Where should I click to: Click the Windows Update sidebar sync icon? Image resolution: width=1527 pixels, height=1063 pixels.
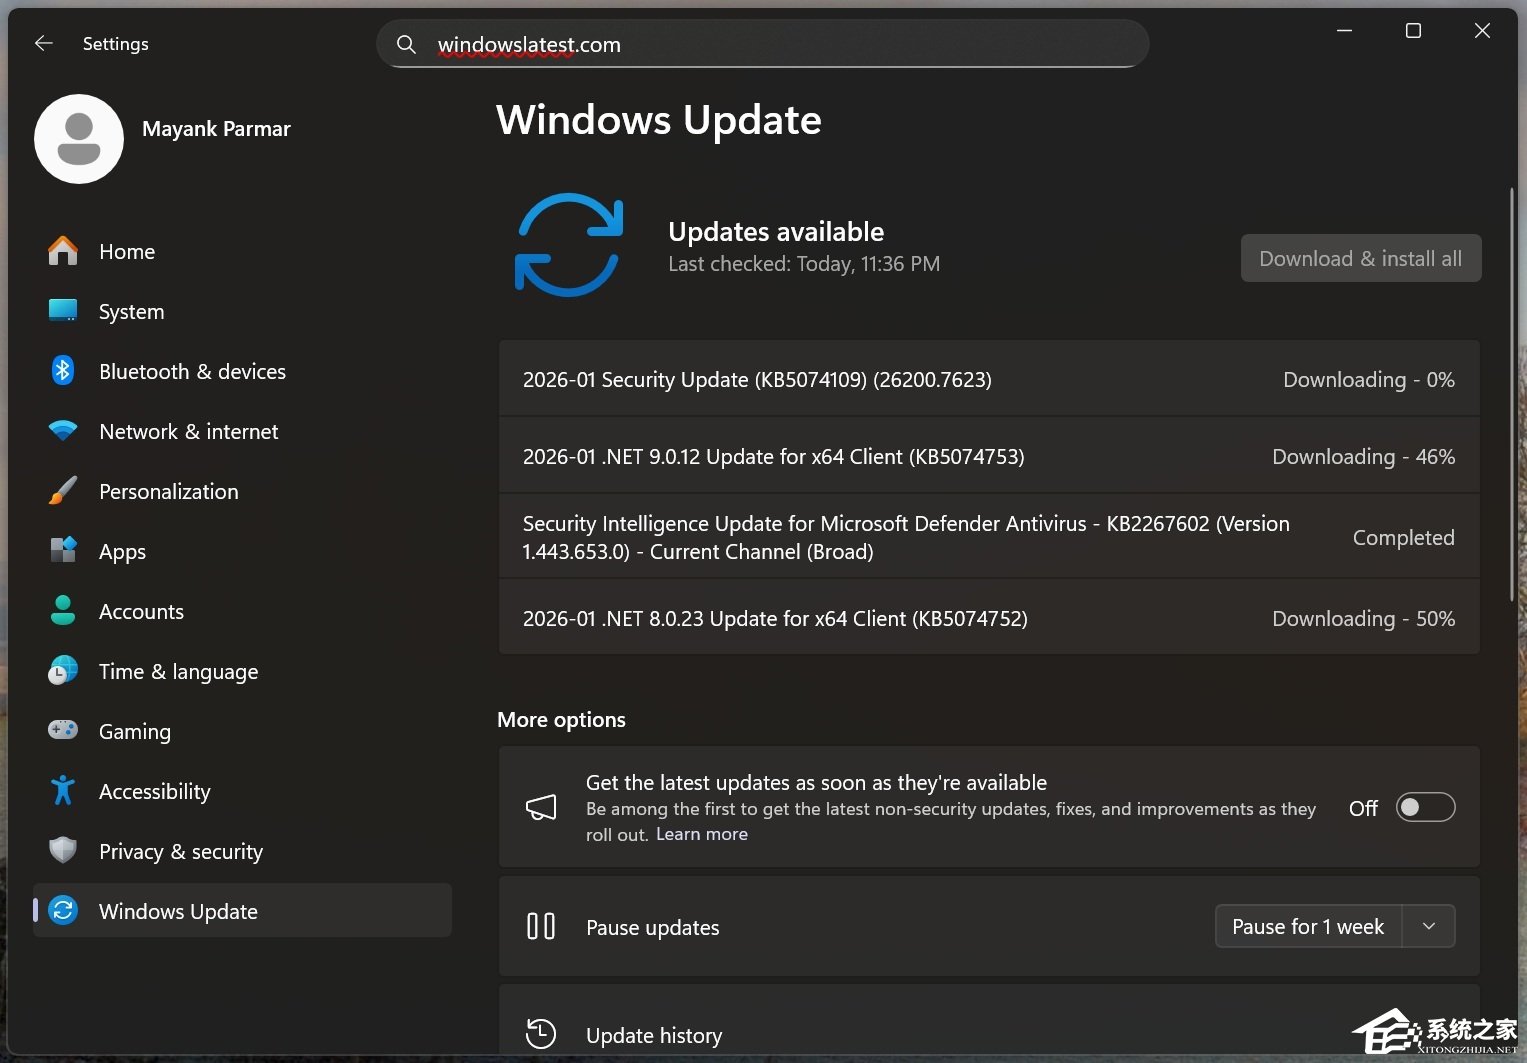tap(63, 910)
